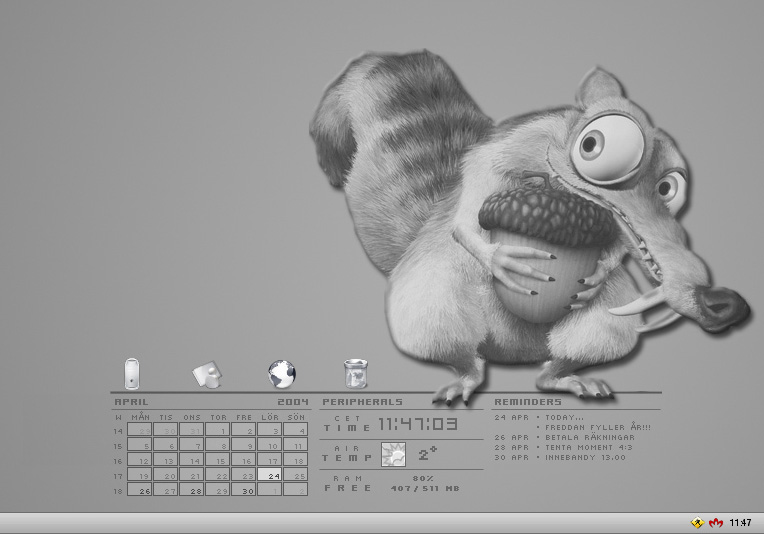
Task: Click the ONS weekday header
Action: 192,417
